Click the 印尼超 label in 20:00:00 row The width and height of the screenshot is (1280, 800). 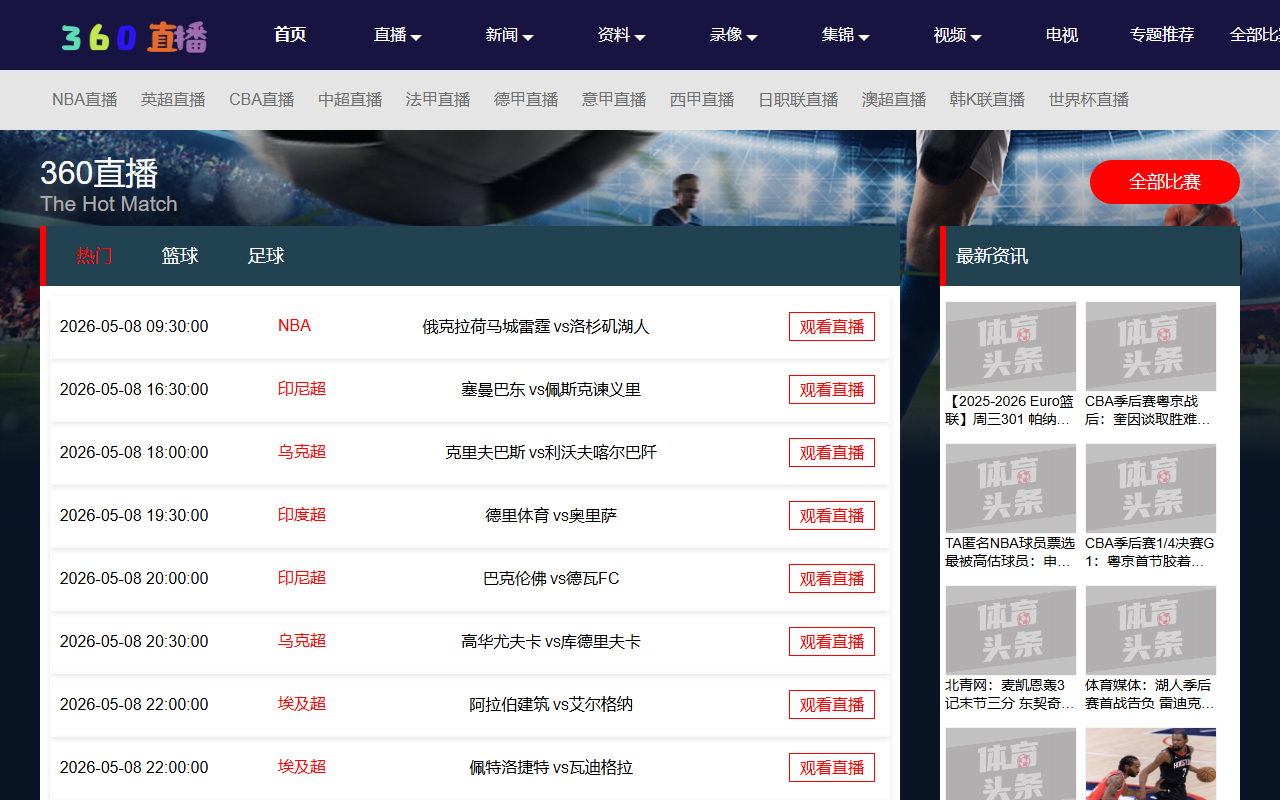[x=302, y=578]
